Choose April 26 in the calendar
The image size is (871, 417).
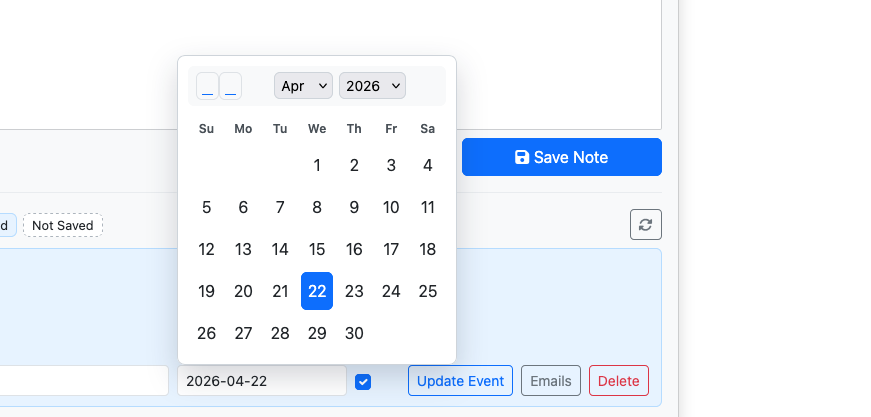(206, 333)
